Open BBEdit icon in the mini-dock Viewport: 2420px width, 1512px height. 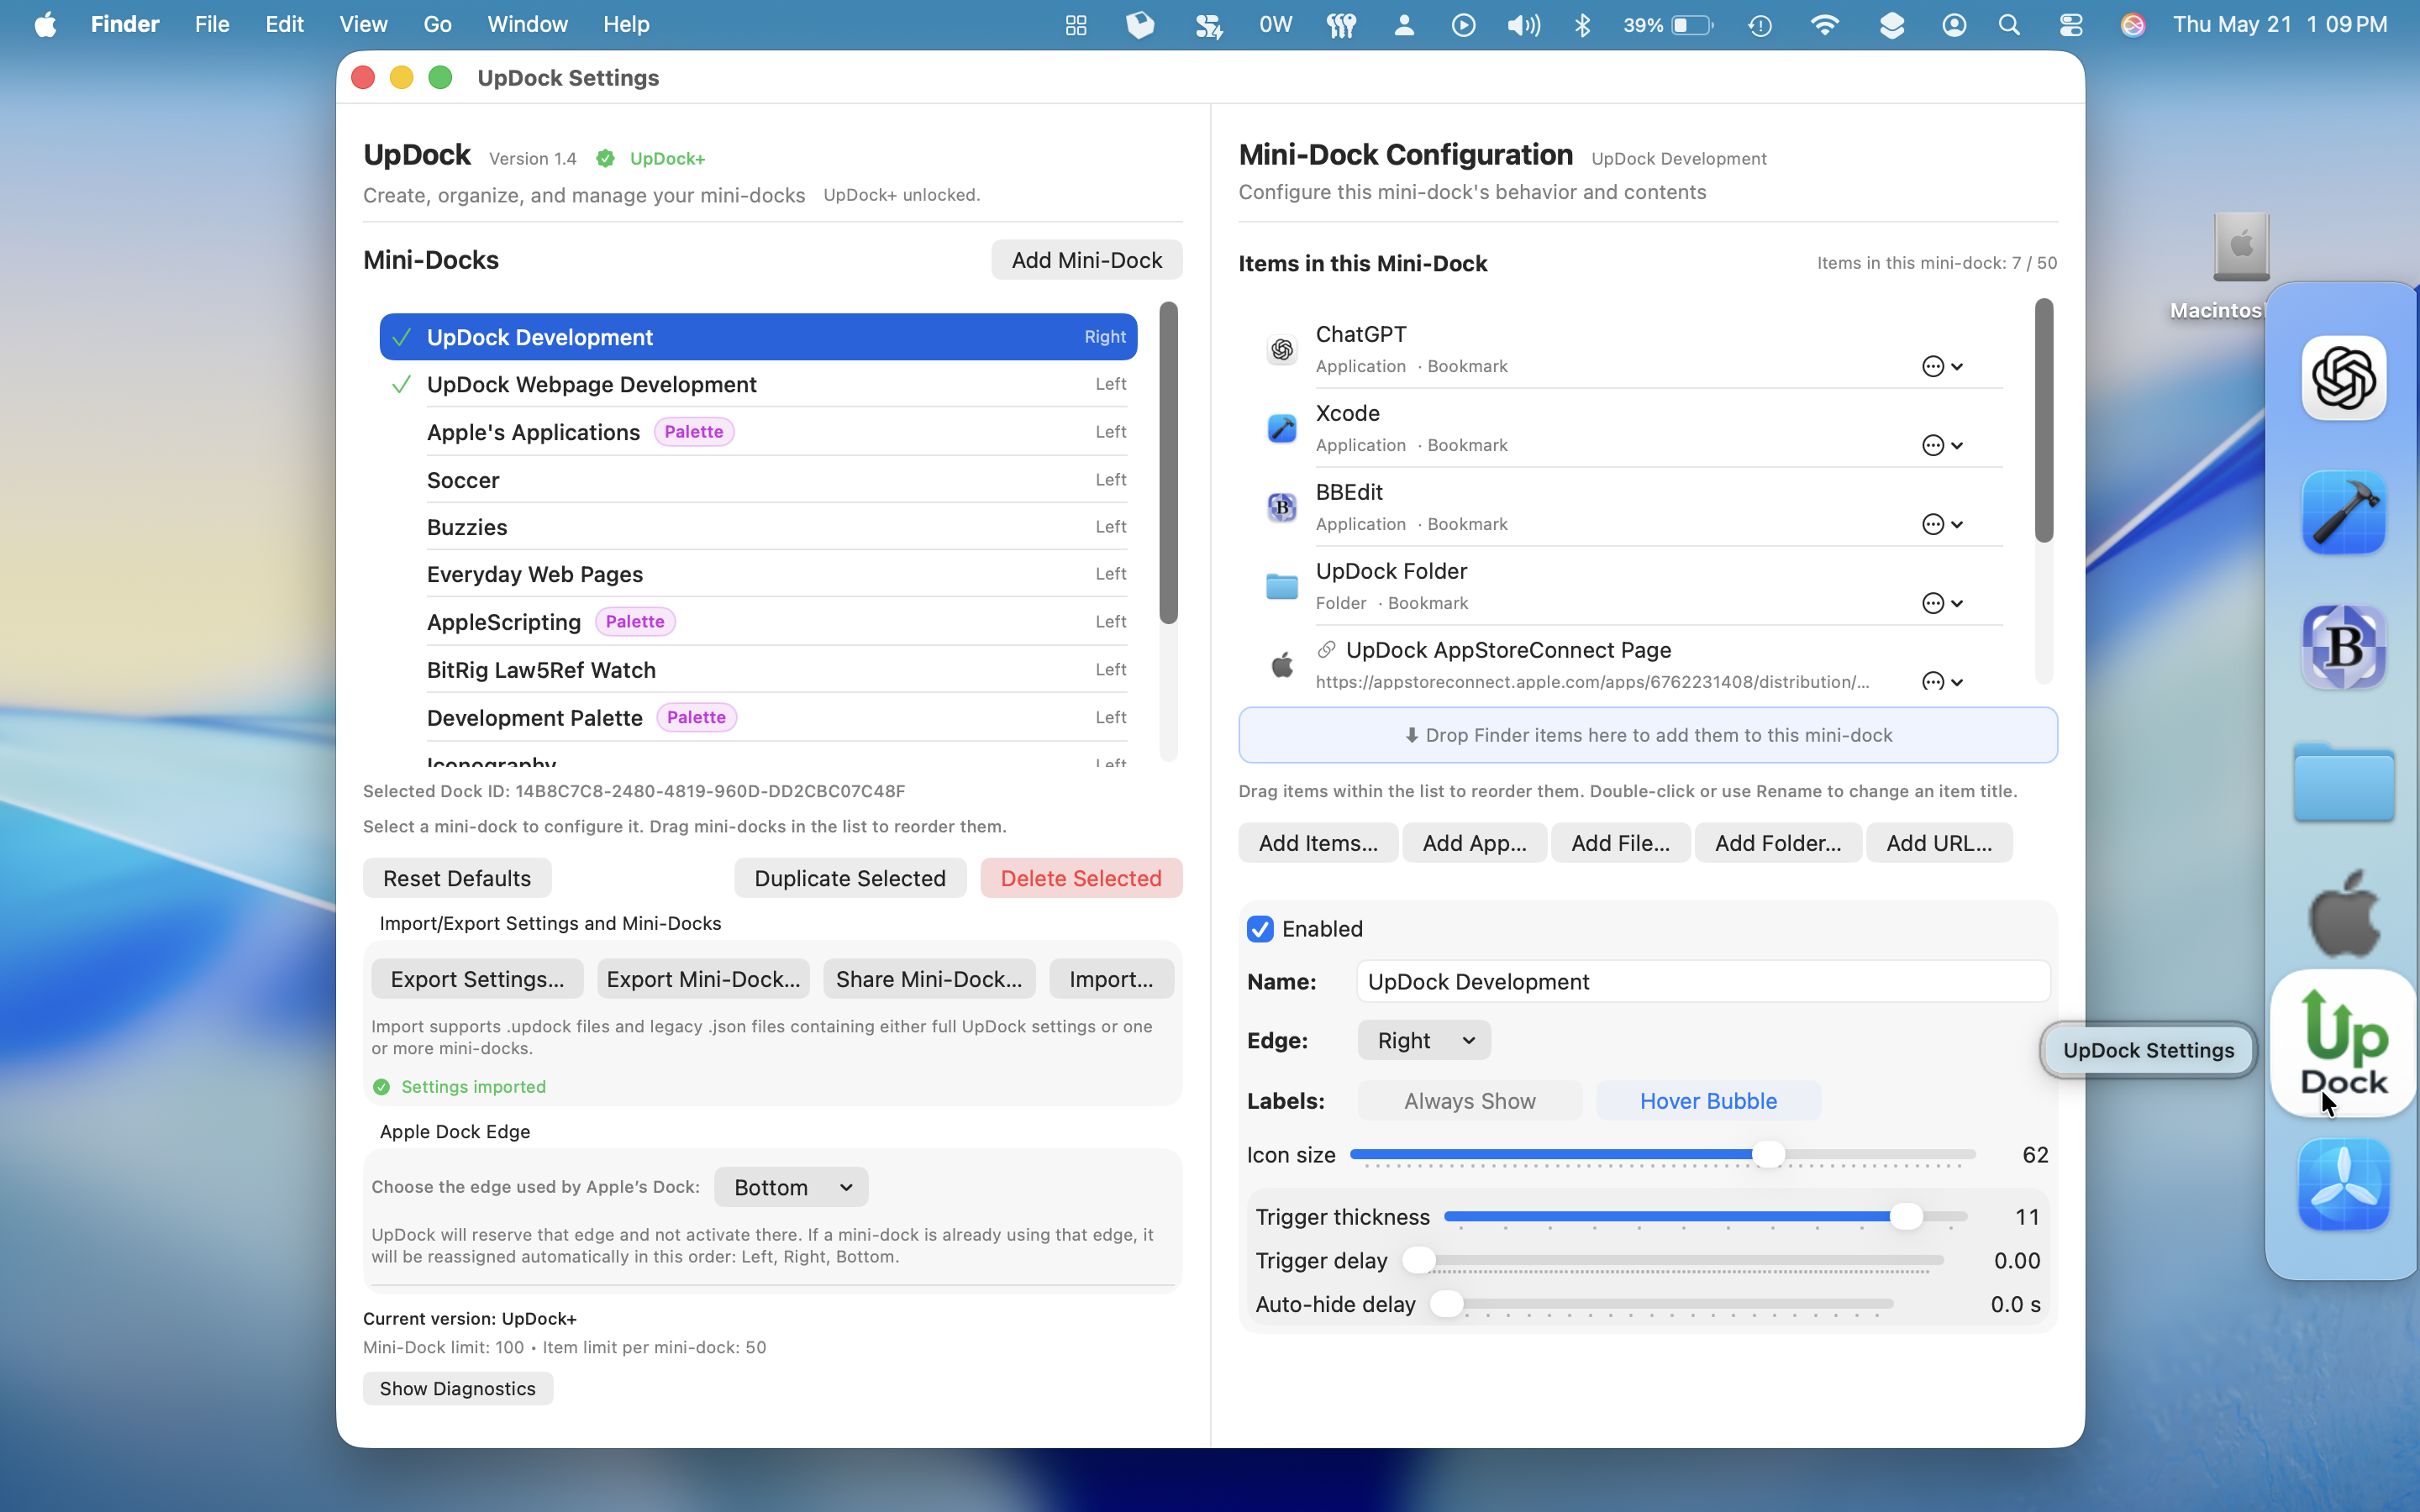[x=2343, y=647]
